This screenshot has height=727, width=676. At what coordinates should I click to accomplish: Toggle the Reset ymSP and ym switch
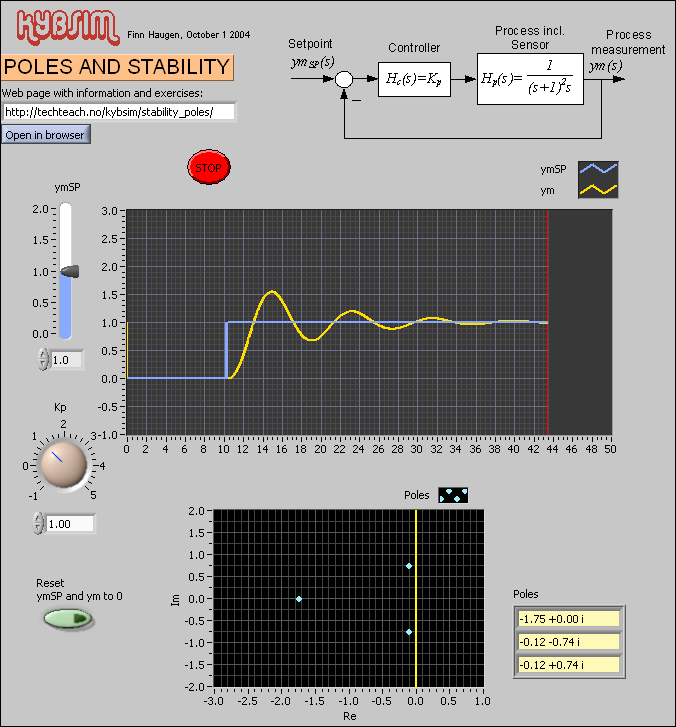69,620
